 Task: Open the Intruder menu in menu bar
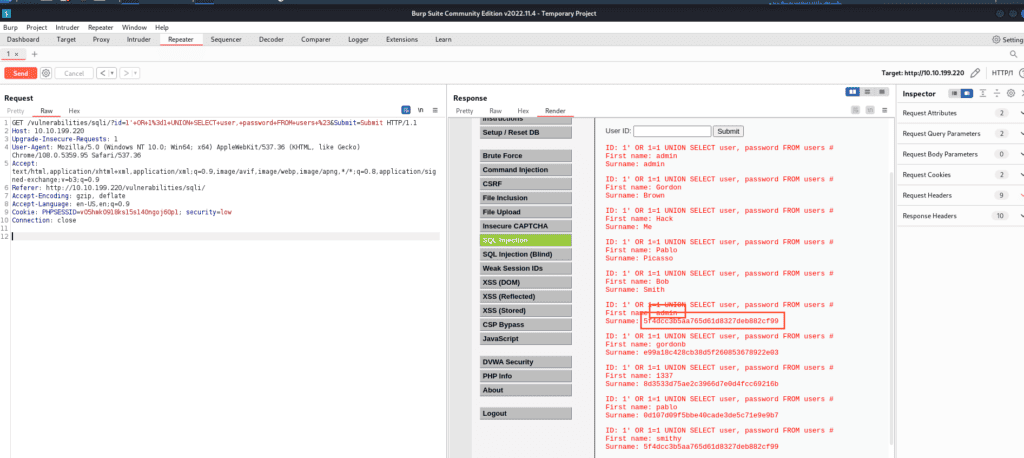(x=67, y=27)
